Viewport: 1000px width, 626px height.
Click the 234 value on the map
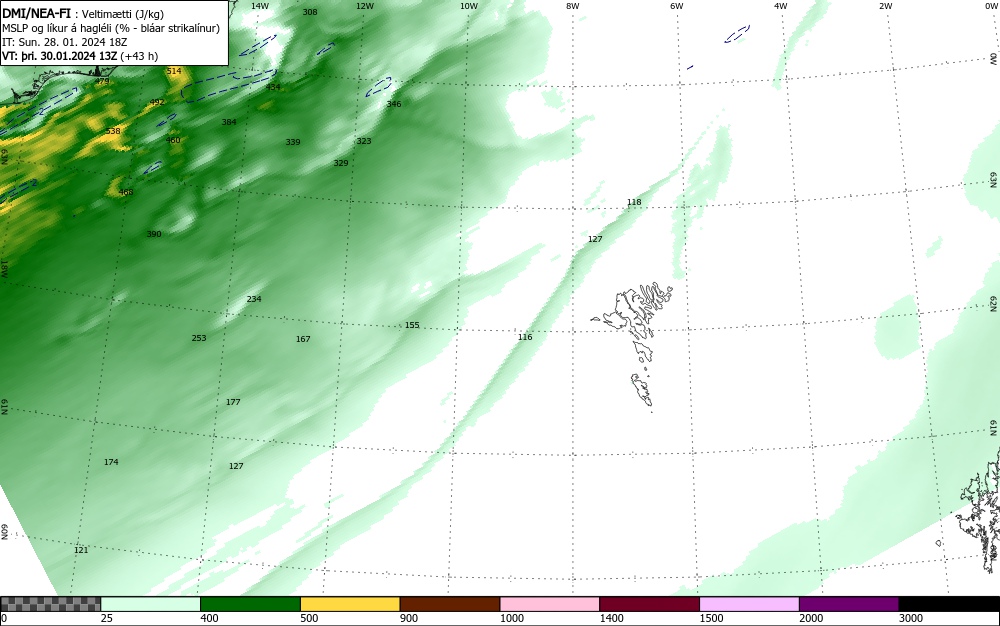coord(254,298)
